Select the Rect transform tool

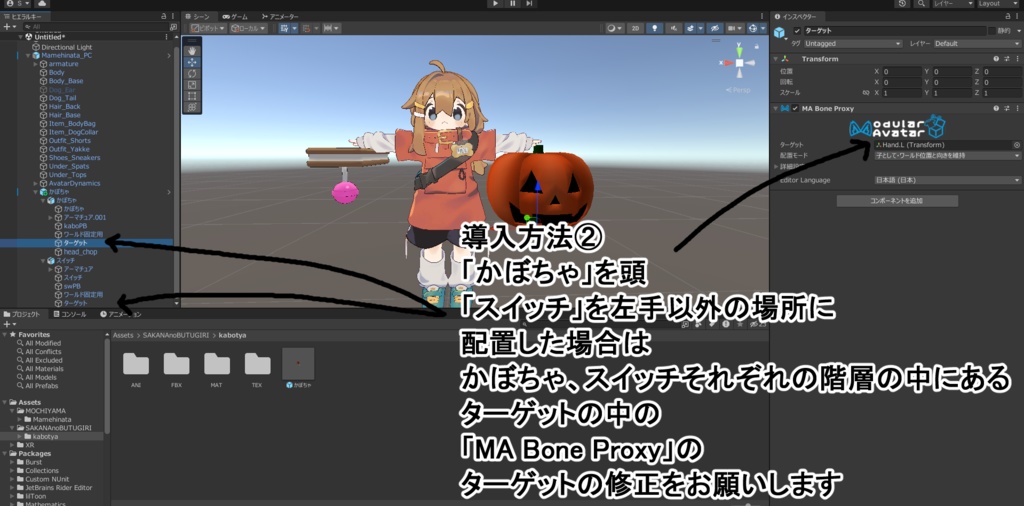point(192,95)
